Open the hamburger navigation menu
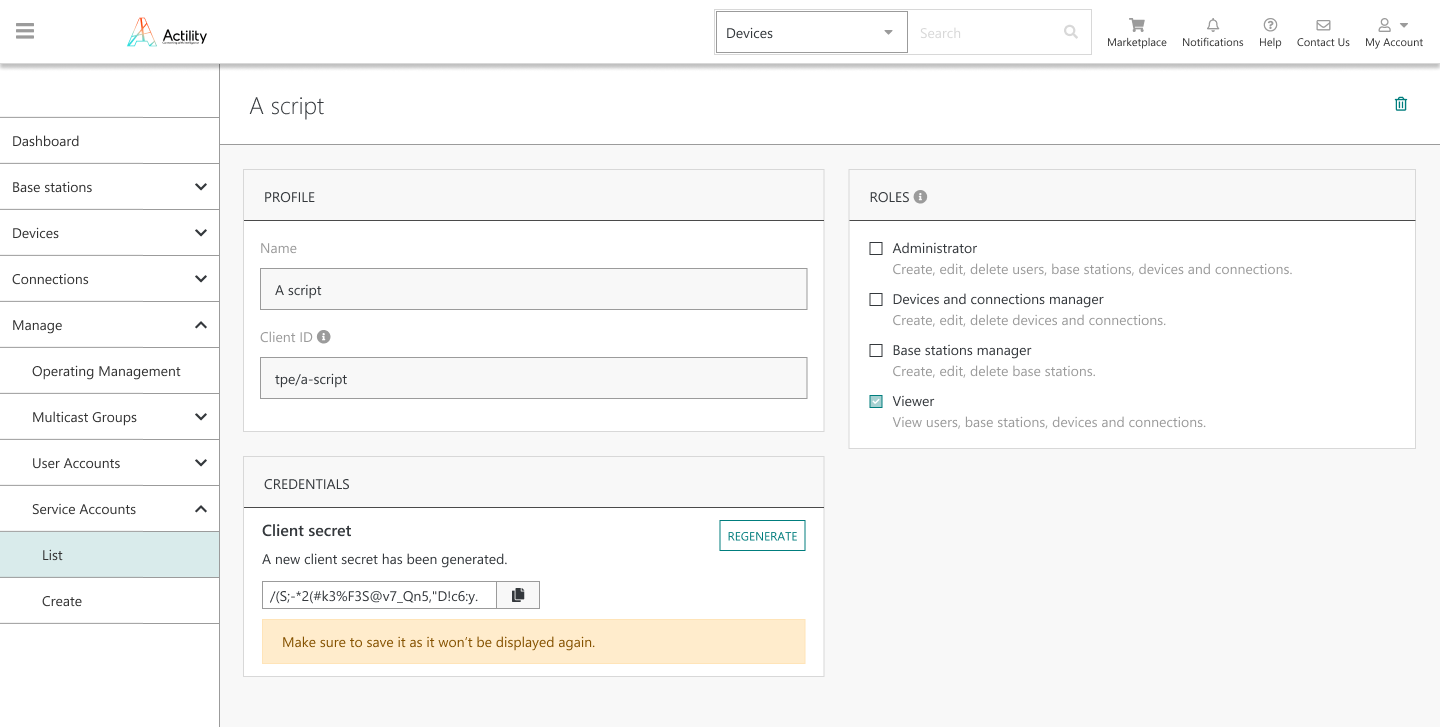The image size is (1440, 727). tap(25, 31)
